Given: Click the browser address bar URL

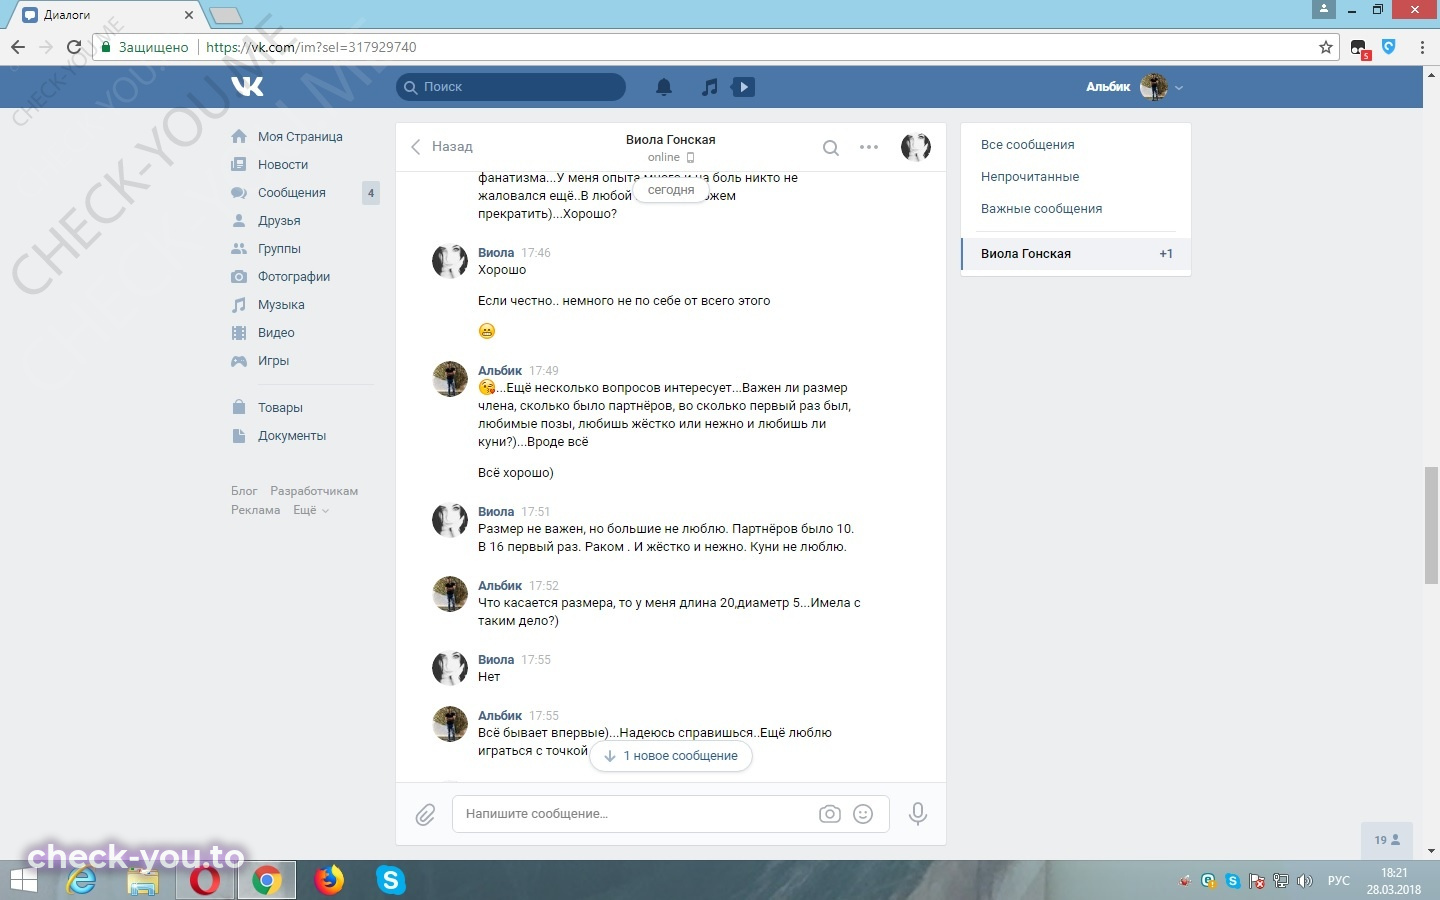Looking at the screenshot, I should click(x=311, y=47).
